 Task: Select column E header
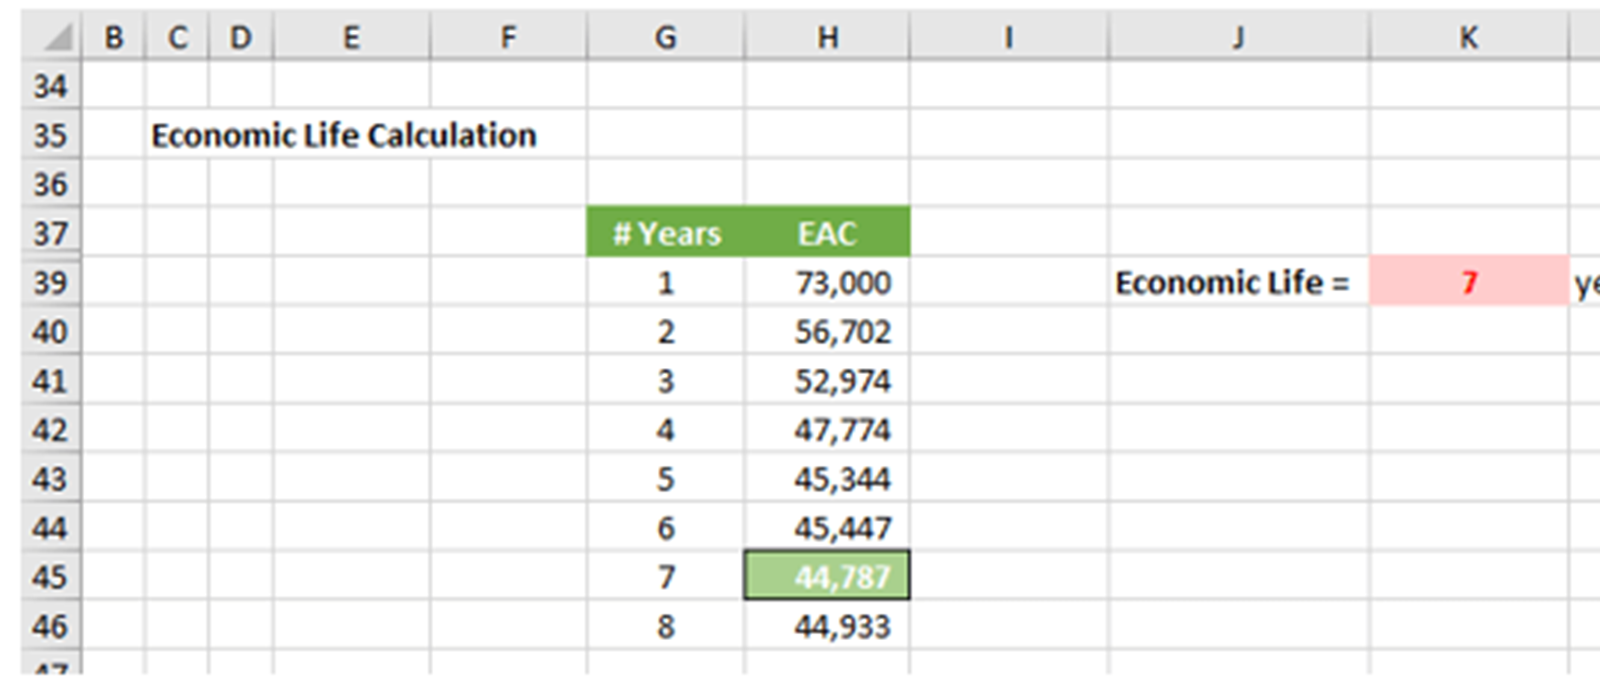(351, 38)
